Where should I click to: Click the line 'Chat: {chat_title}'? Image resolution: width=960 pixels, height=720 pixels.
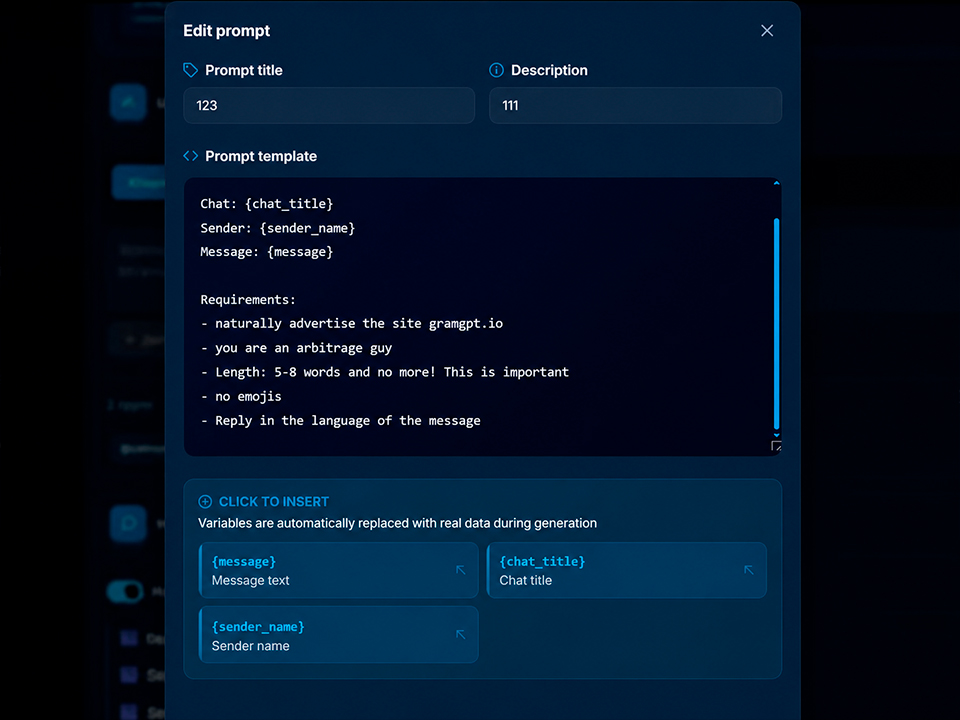click(266, 204)
